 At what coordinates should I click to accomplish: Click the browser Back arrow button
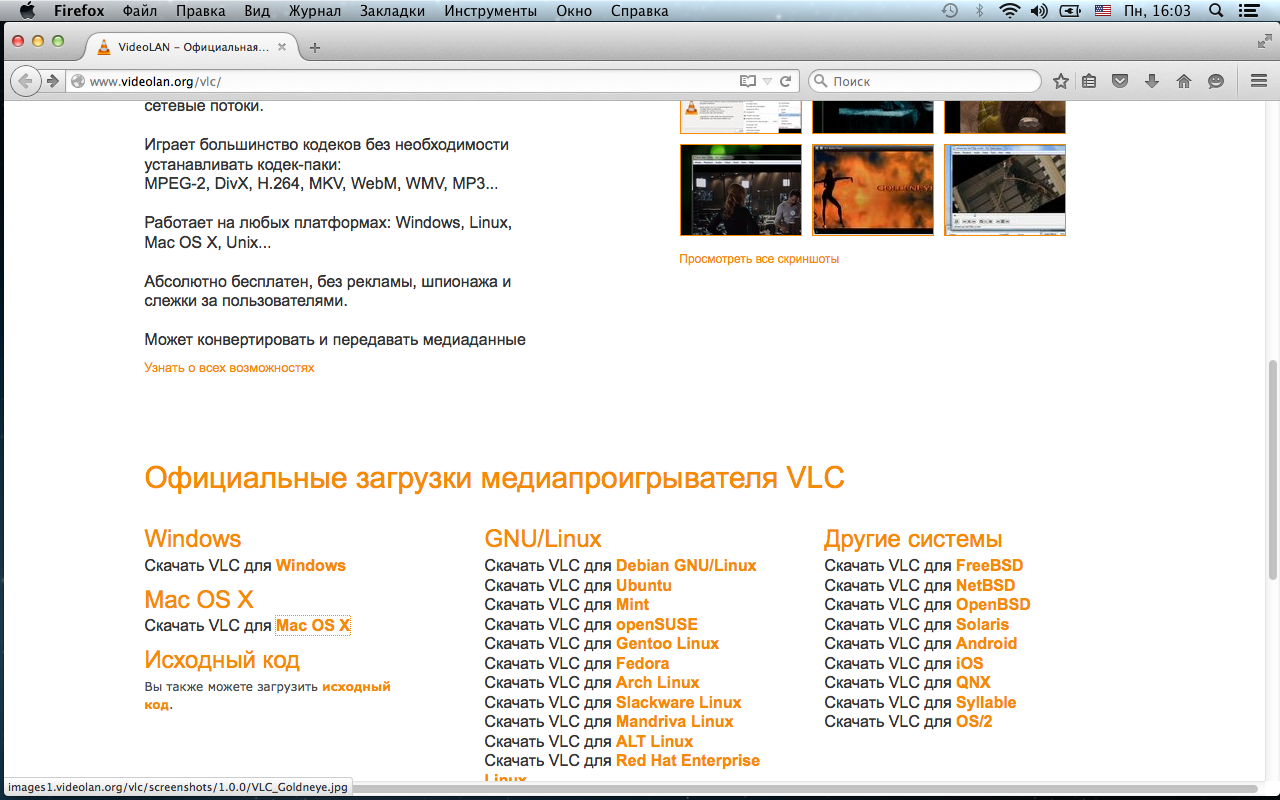pos(24,81)
